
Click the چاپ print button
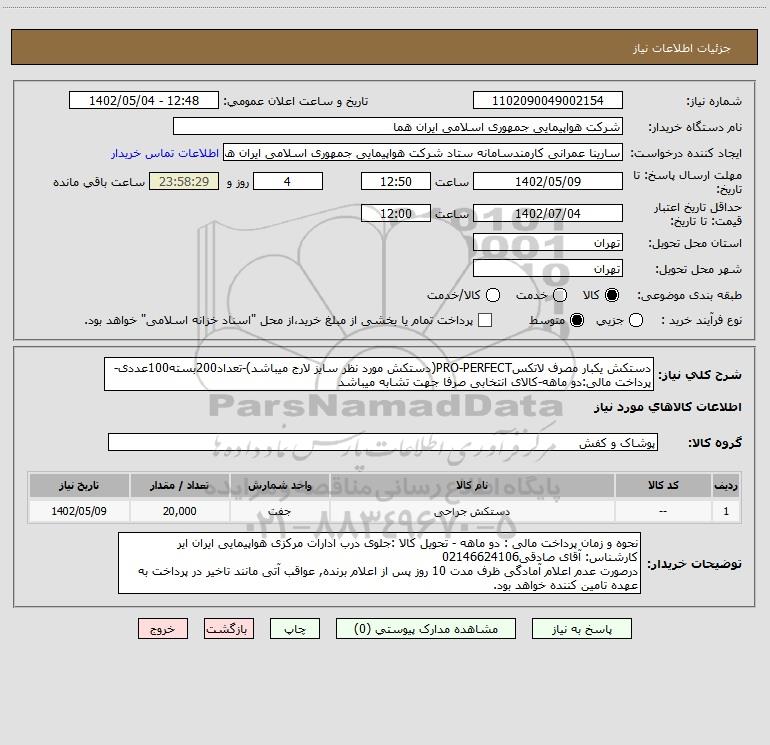point(295,629)
